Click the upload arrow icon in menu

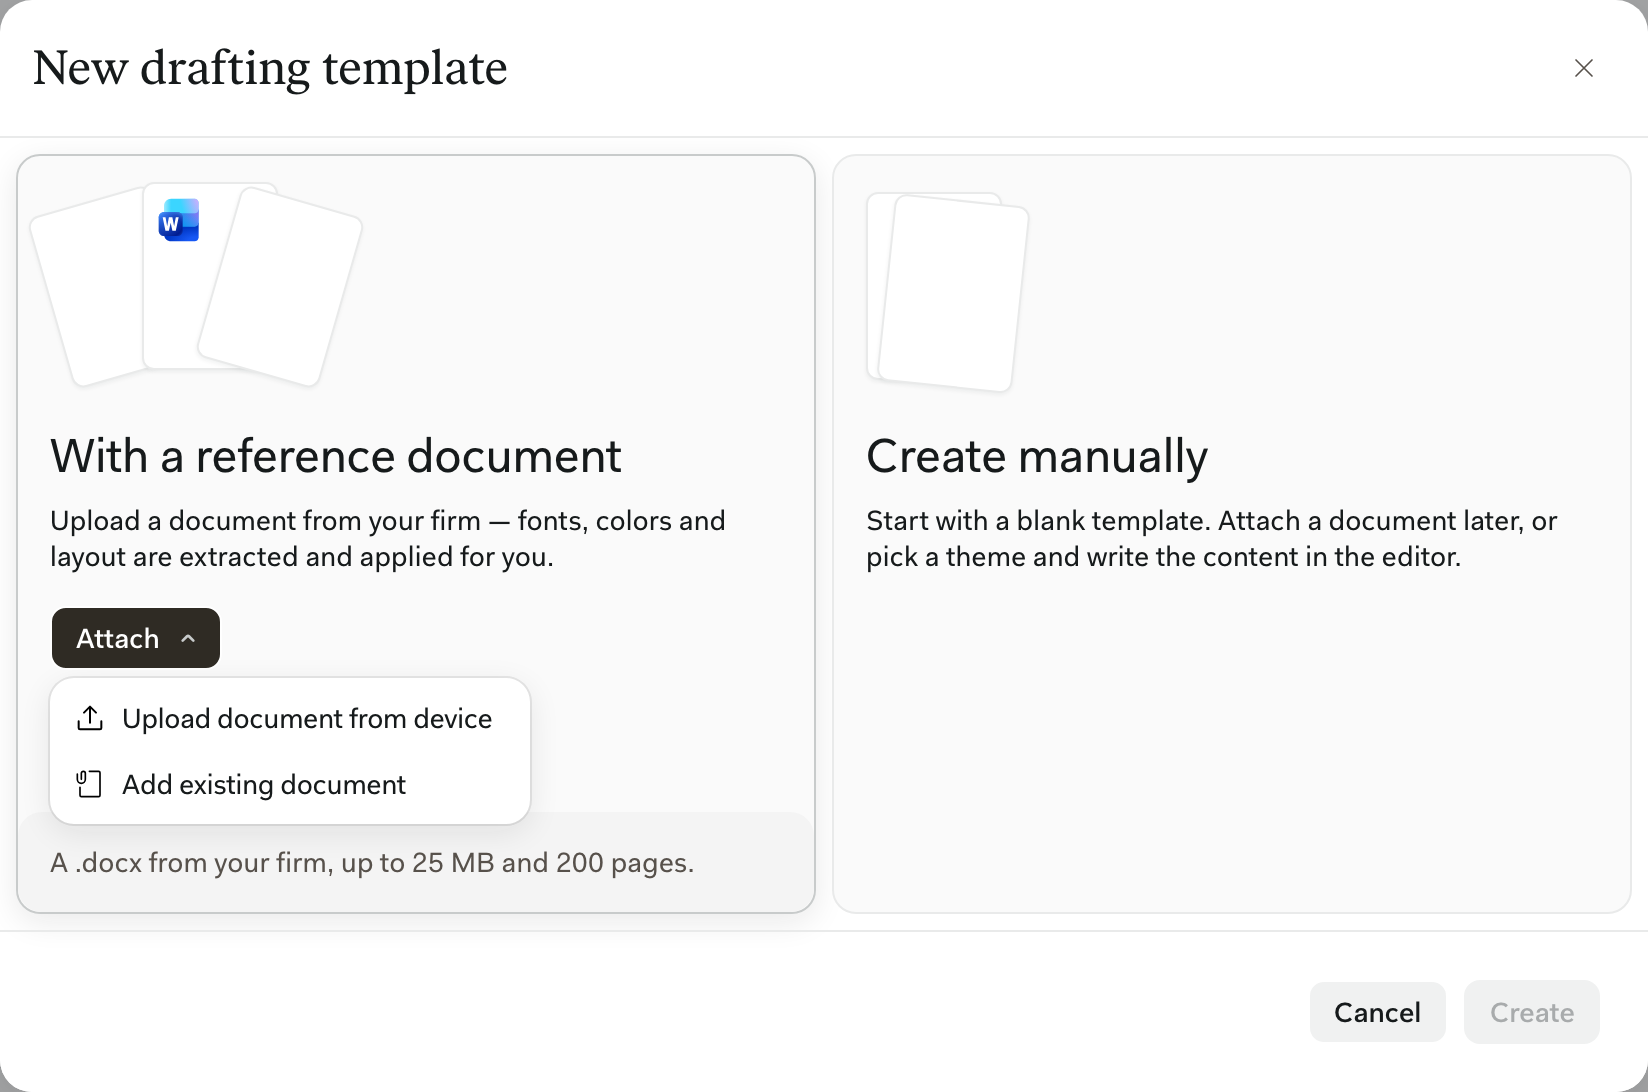click(90, 718)
